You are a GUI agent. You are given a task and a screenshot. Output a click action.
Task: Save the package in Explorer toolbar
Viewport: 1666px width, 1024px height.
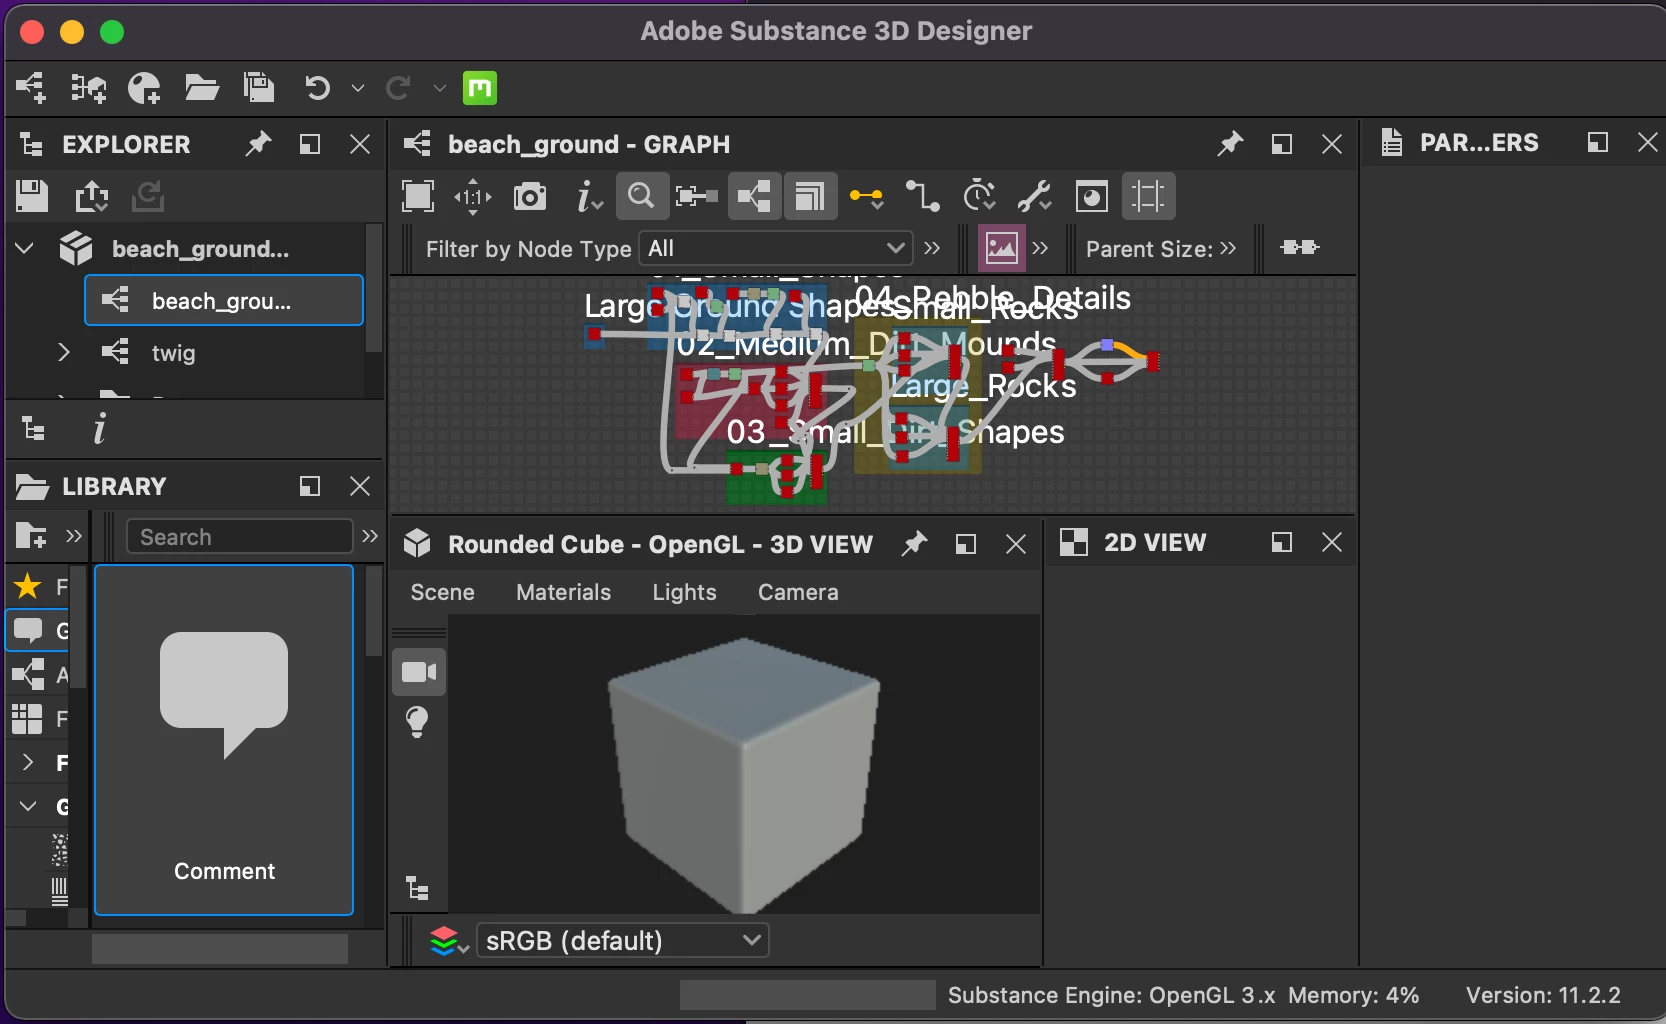pos(32,196)
